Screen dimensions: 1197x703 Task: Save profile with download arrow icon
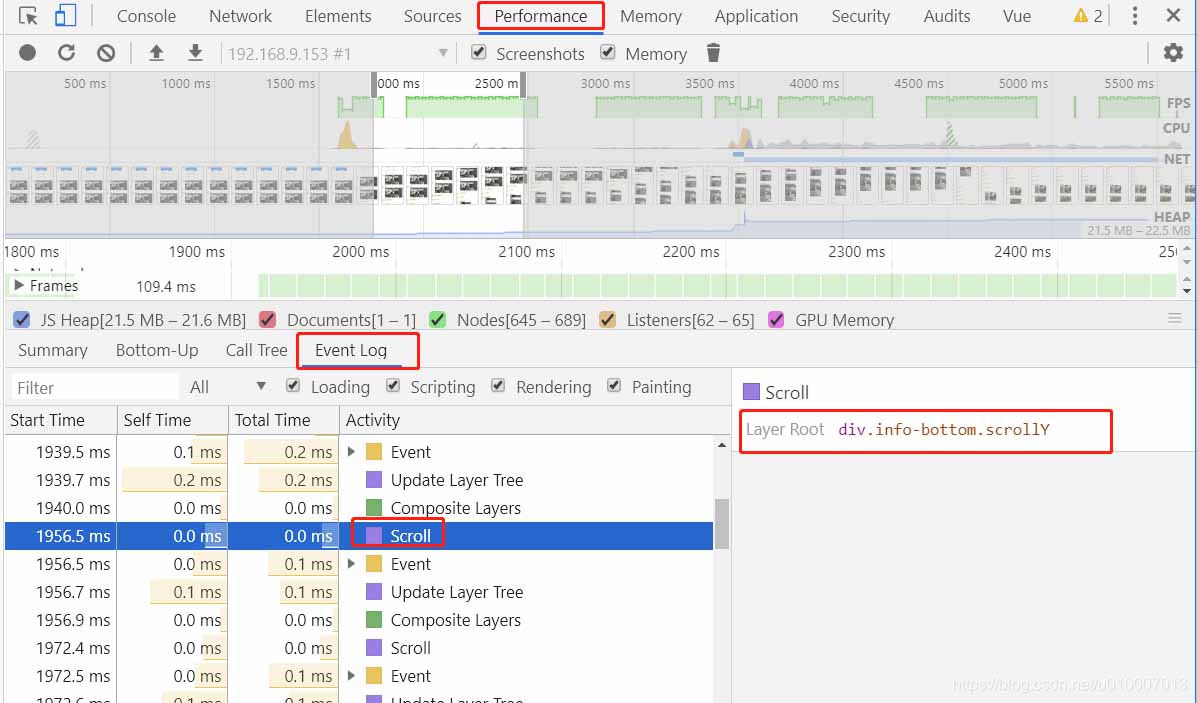[x=195, y=53]
